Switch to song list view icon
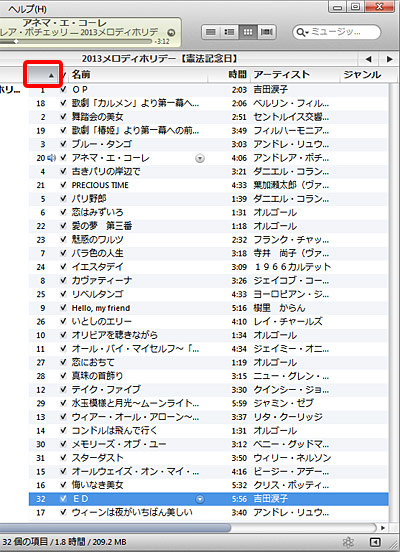 tap(211, 32)
